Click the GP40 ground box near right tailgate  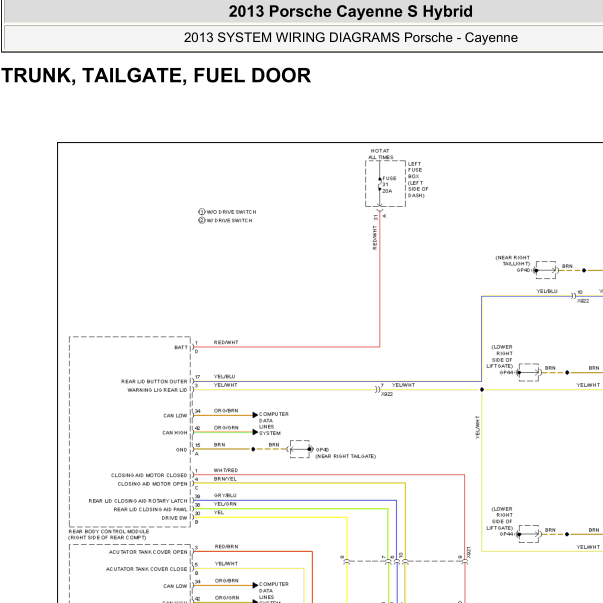300,449
